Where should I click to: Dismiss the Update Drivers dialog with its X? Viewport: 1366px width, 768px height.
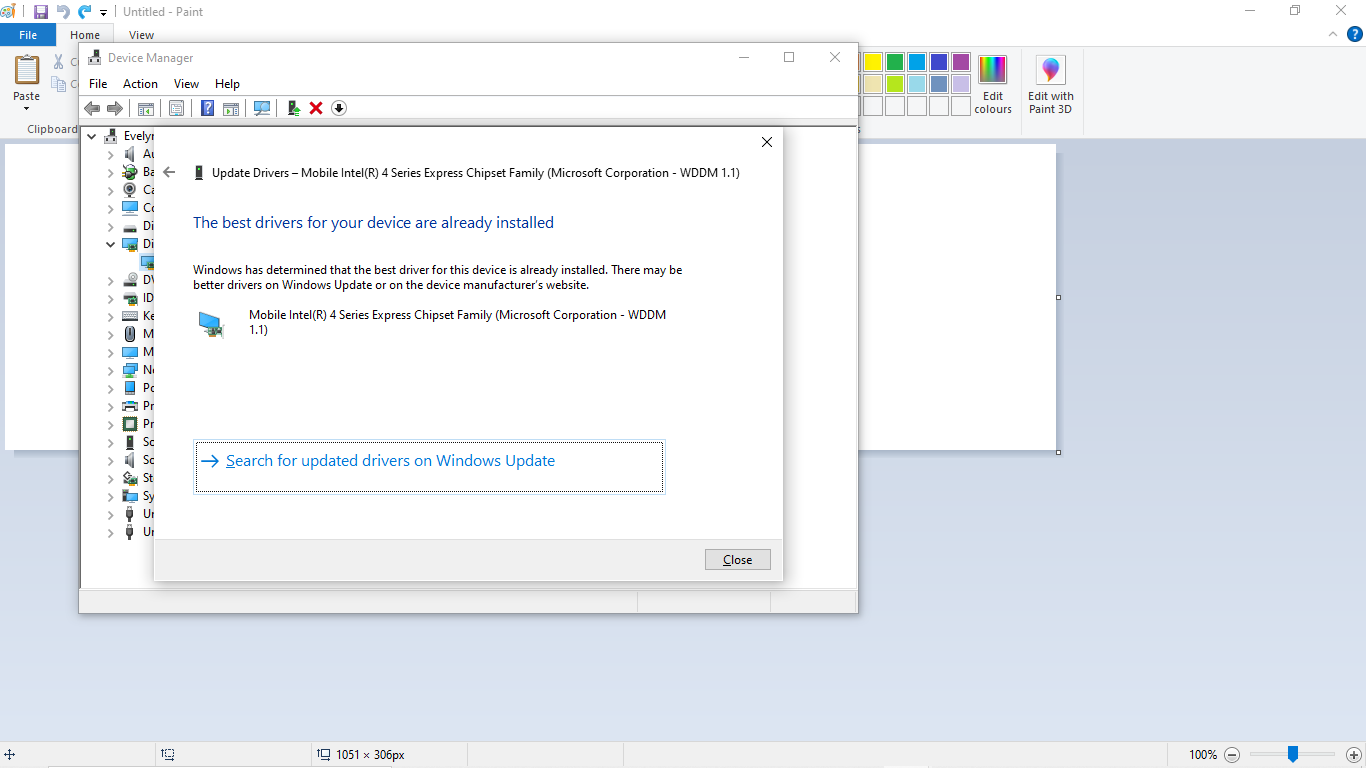click(767, 142)
